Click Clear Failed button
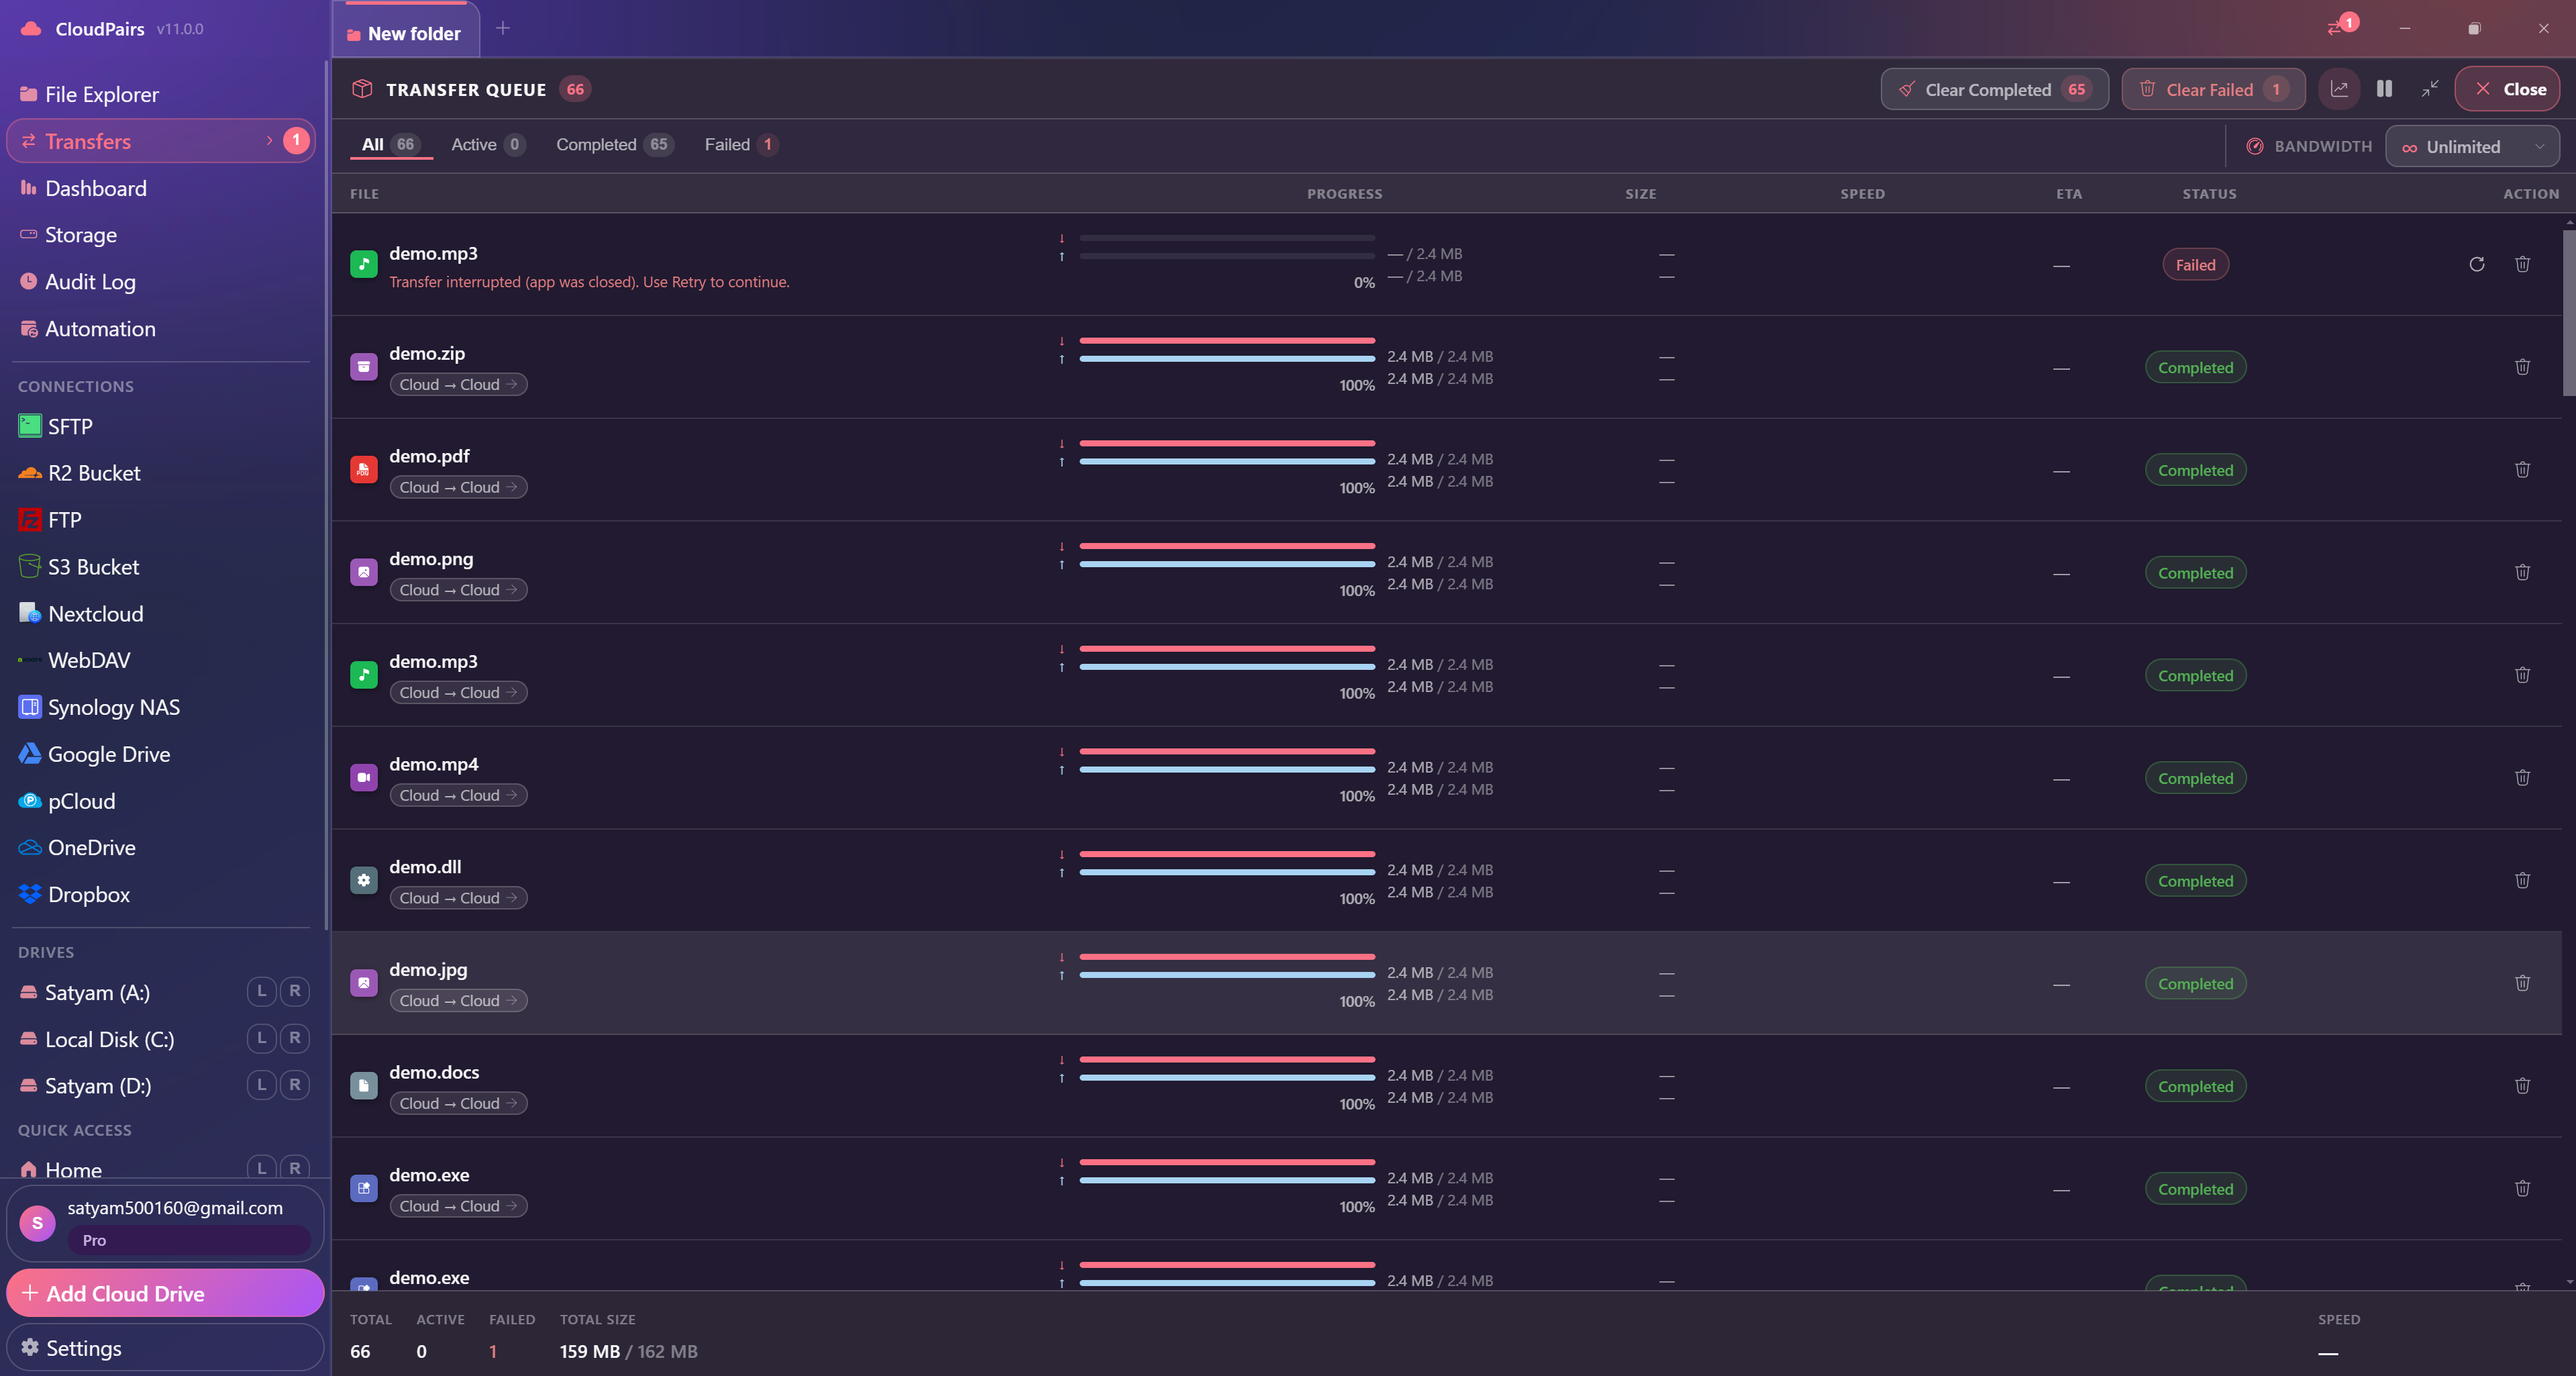This screenshot has height=1376, width=2576. click(x=2213, y=89)
